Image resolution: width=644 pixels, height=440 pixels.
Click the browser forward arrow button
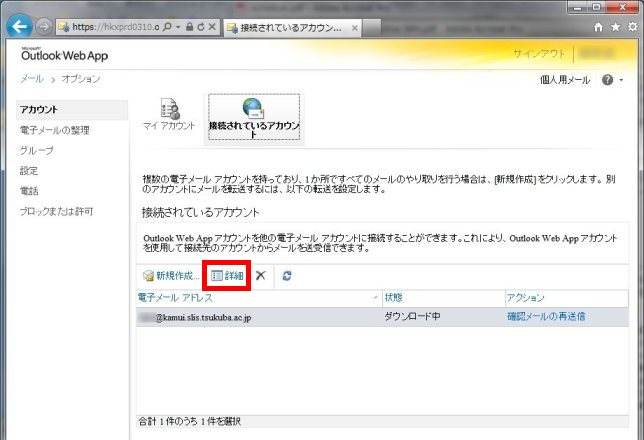(x=44, y=27)
